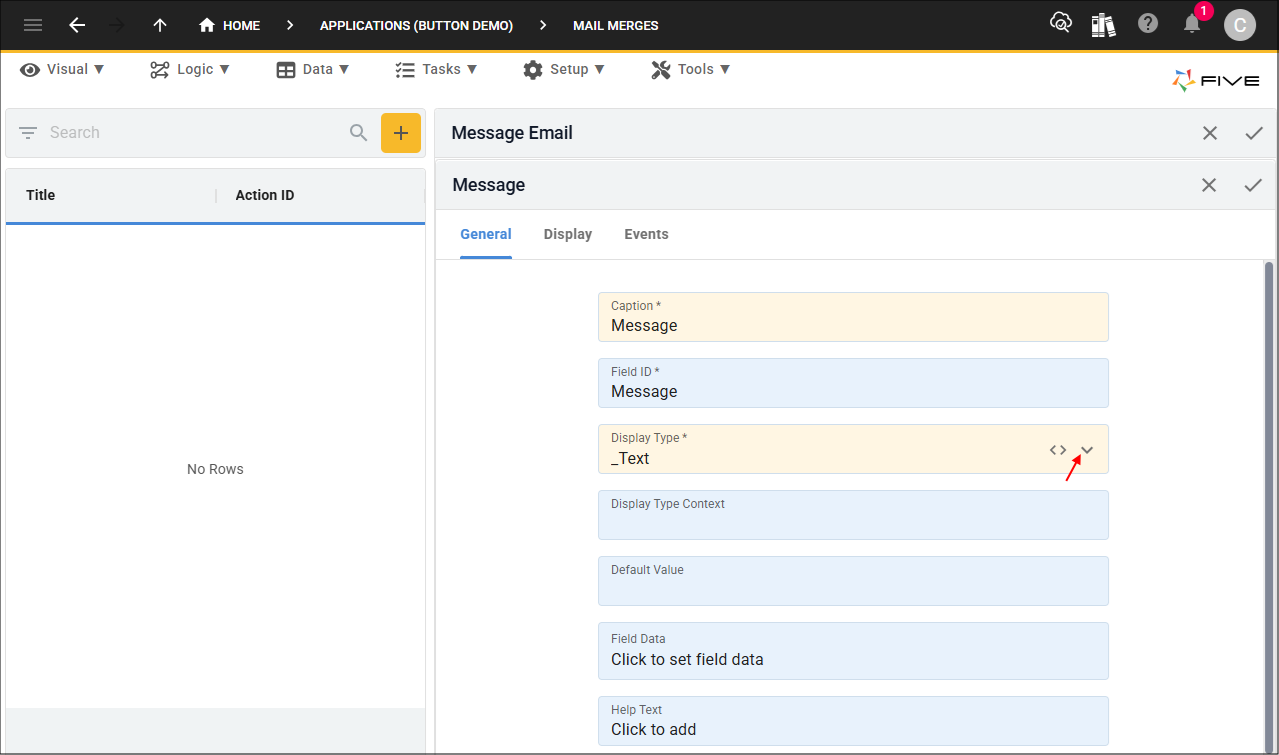Open the user avatar C menu
This screenshot has height=755, width=1279.
click(x=1240, y=25)
